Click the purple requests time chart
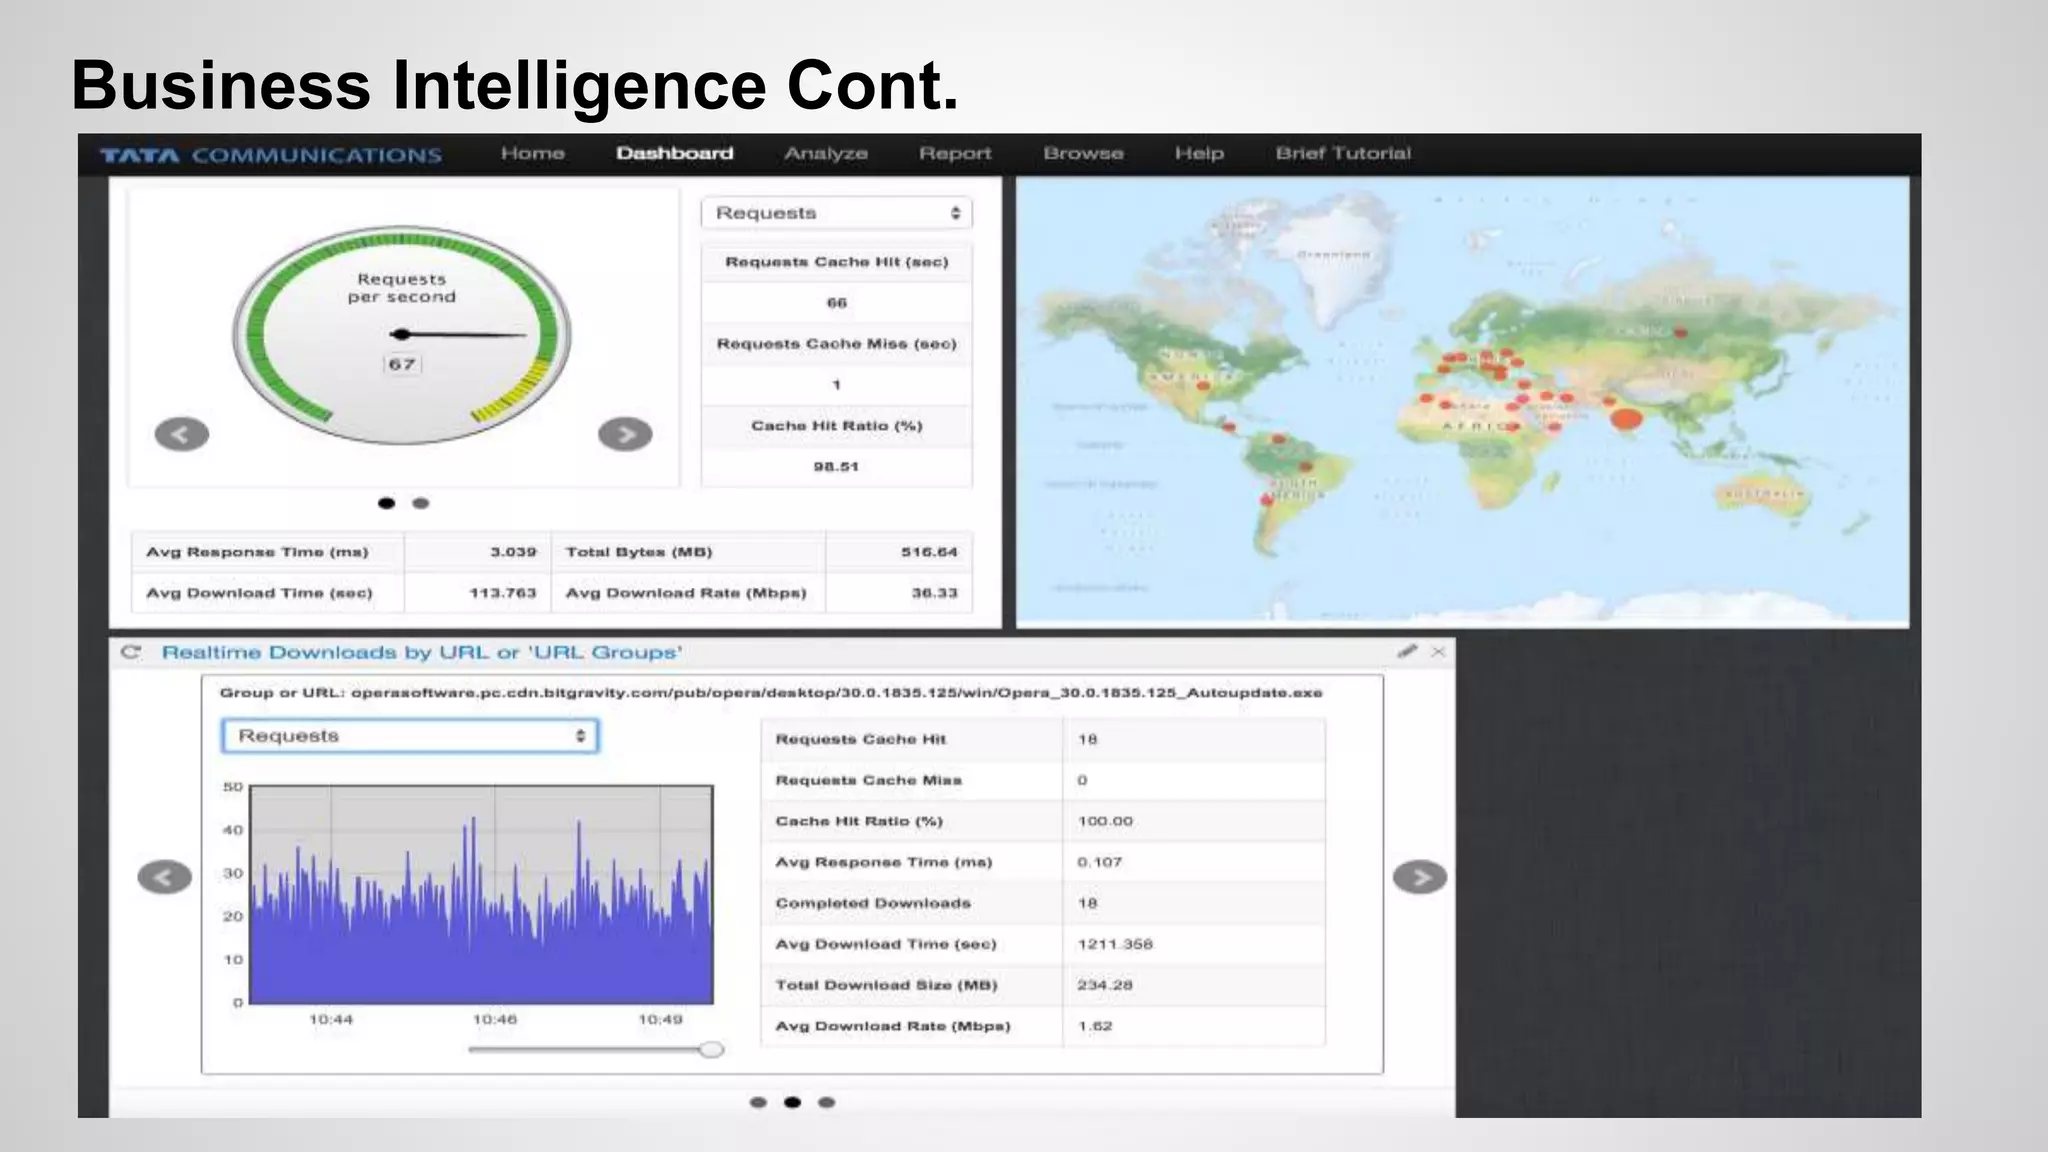Image resolution: width=2048 pixels, height=1152 pixels. 481,895
